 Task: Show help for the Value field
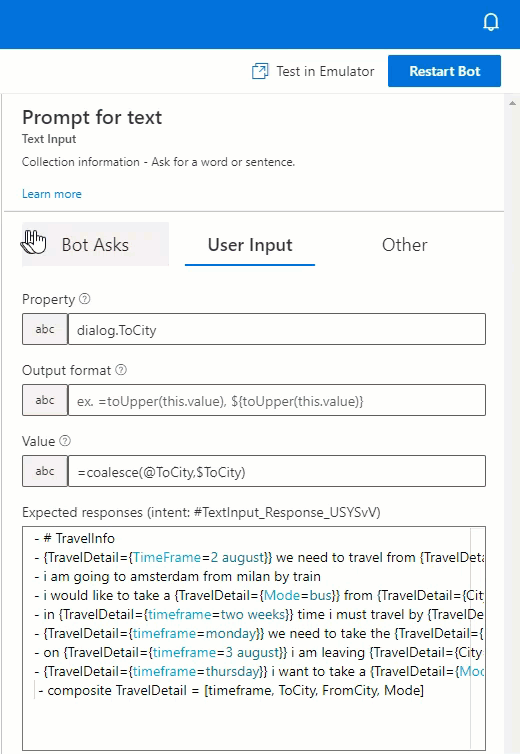(x=65, y=440)
